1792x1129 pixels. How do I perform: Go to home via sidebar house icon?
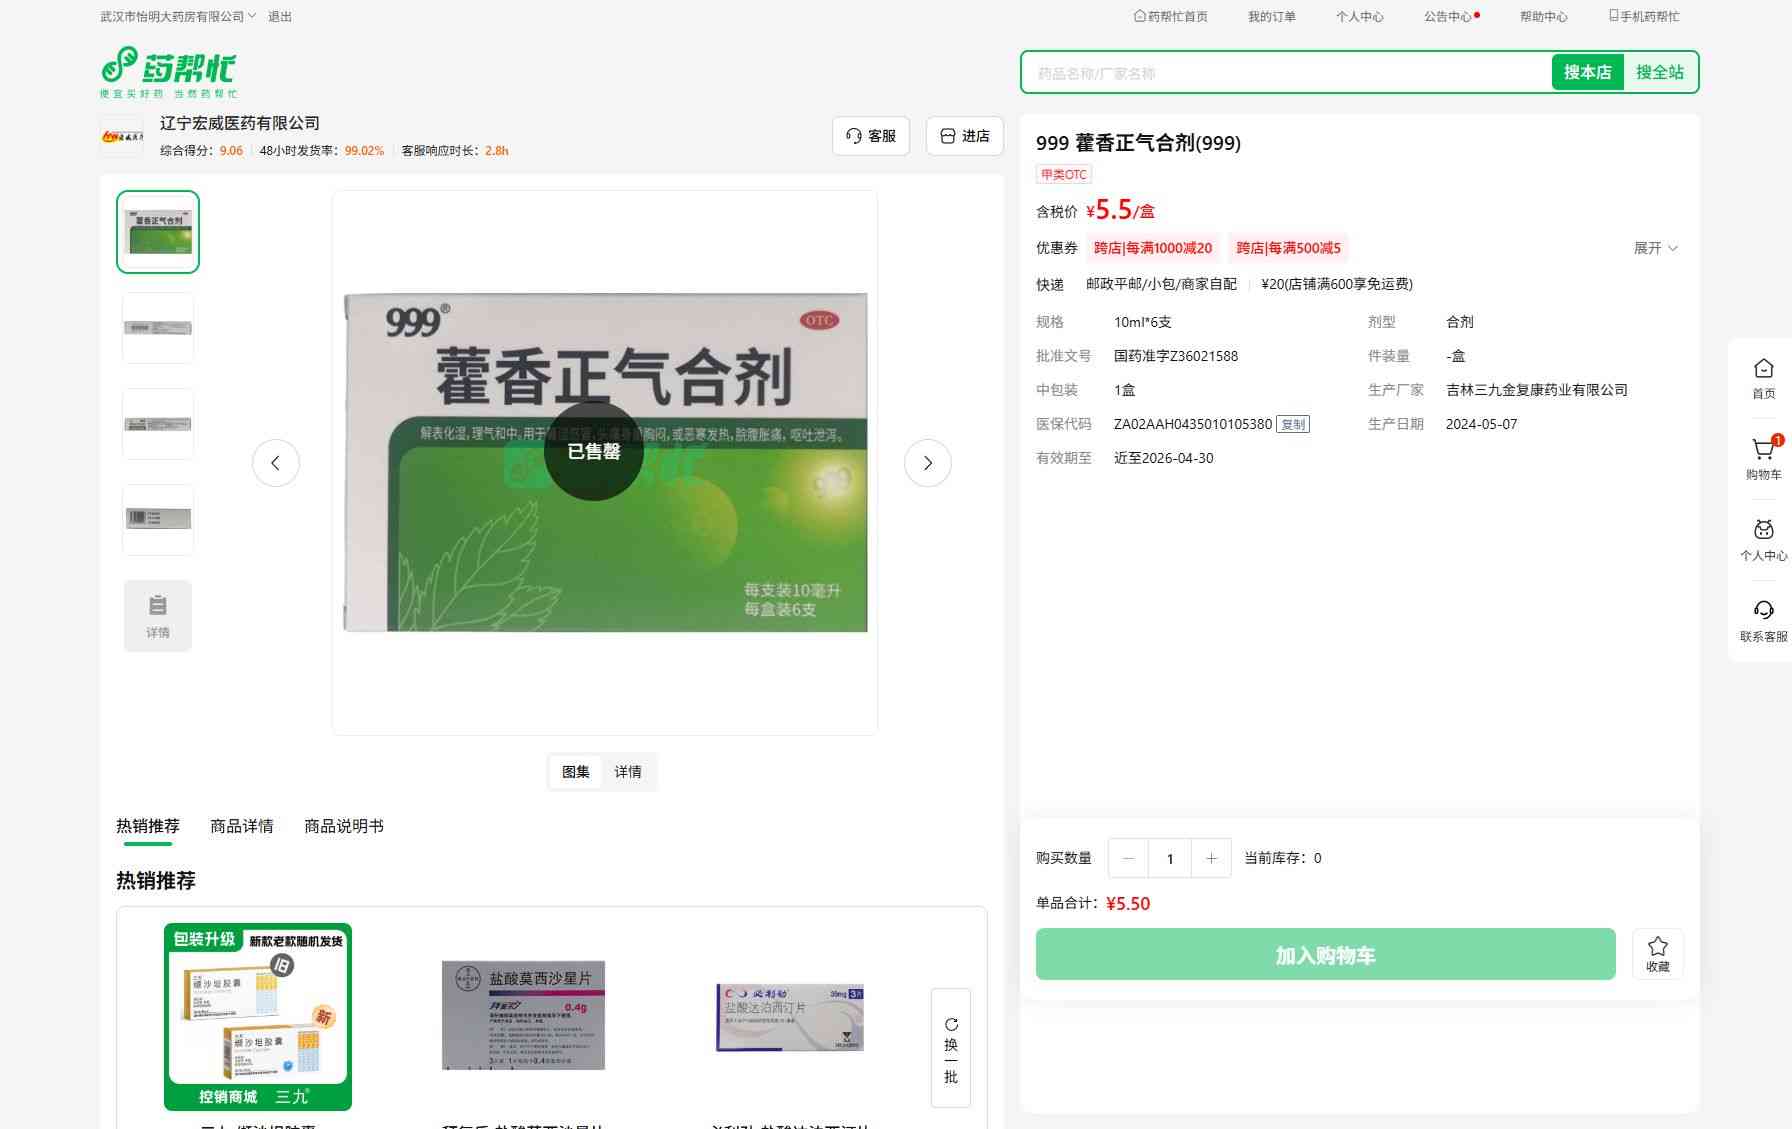(1763, 370)
